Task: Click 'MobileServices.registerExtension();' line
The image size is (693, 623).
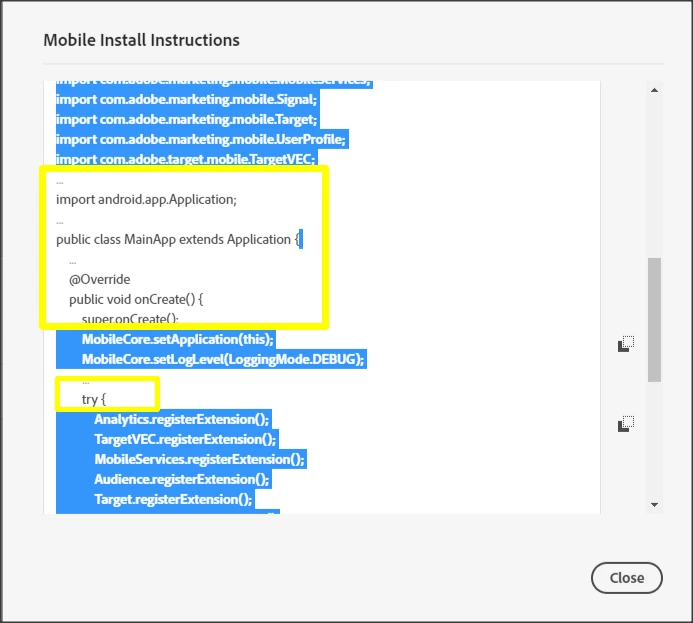Action: 199,459
